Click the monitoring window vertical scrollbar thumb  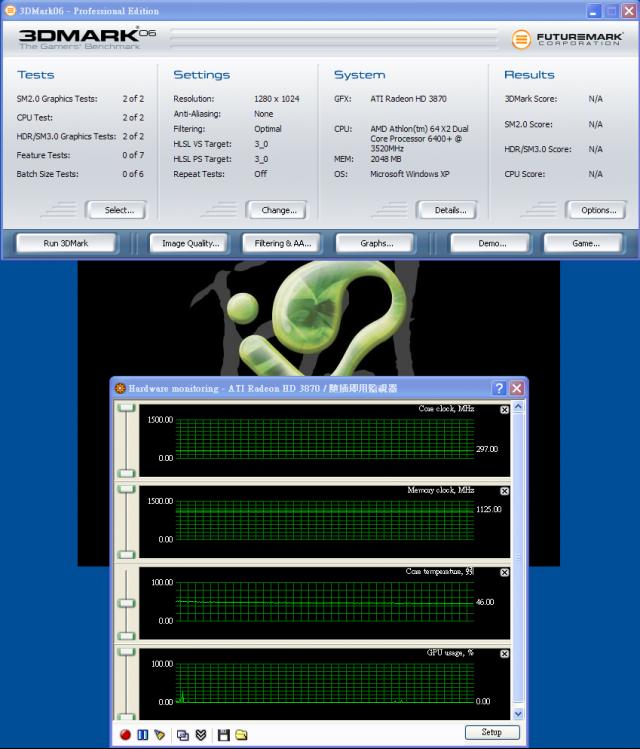518,557
